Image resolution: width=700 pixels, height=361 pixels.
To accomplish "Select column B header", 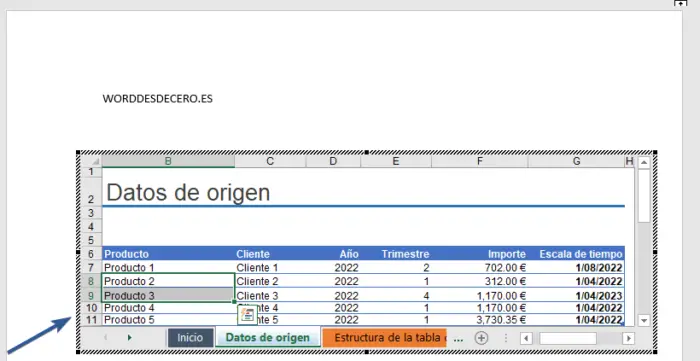I will [x=168, y=161].
